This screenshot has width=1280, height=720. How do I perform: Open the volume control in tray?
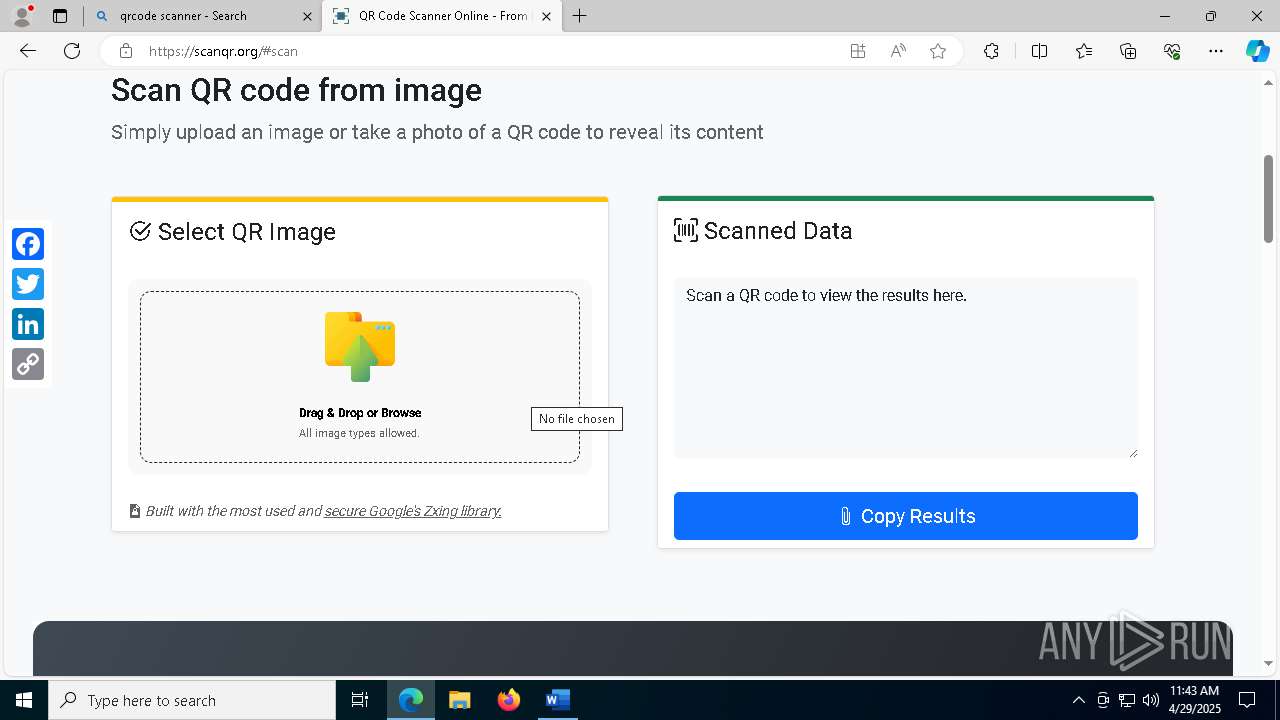(x=1150, y=700)
